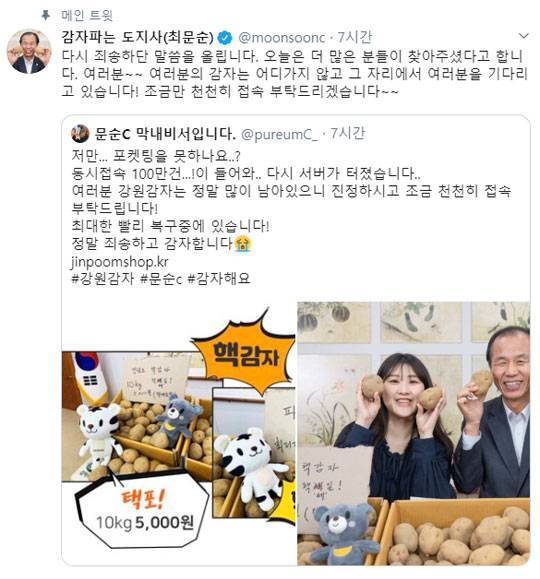Click the main tweet's apology text
540x579 pixels.
point(294,73)
